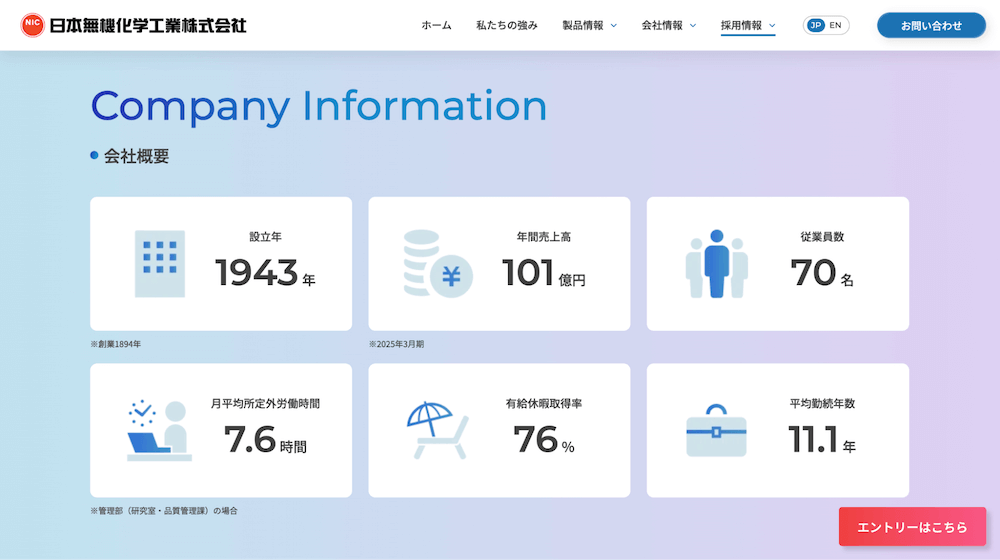The image size is (1000, 560).
Task: Switch language to JP
Action: tap(815, 25)
